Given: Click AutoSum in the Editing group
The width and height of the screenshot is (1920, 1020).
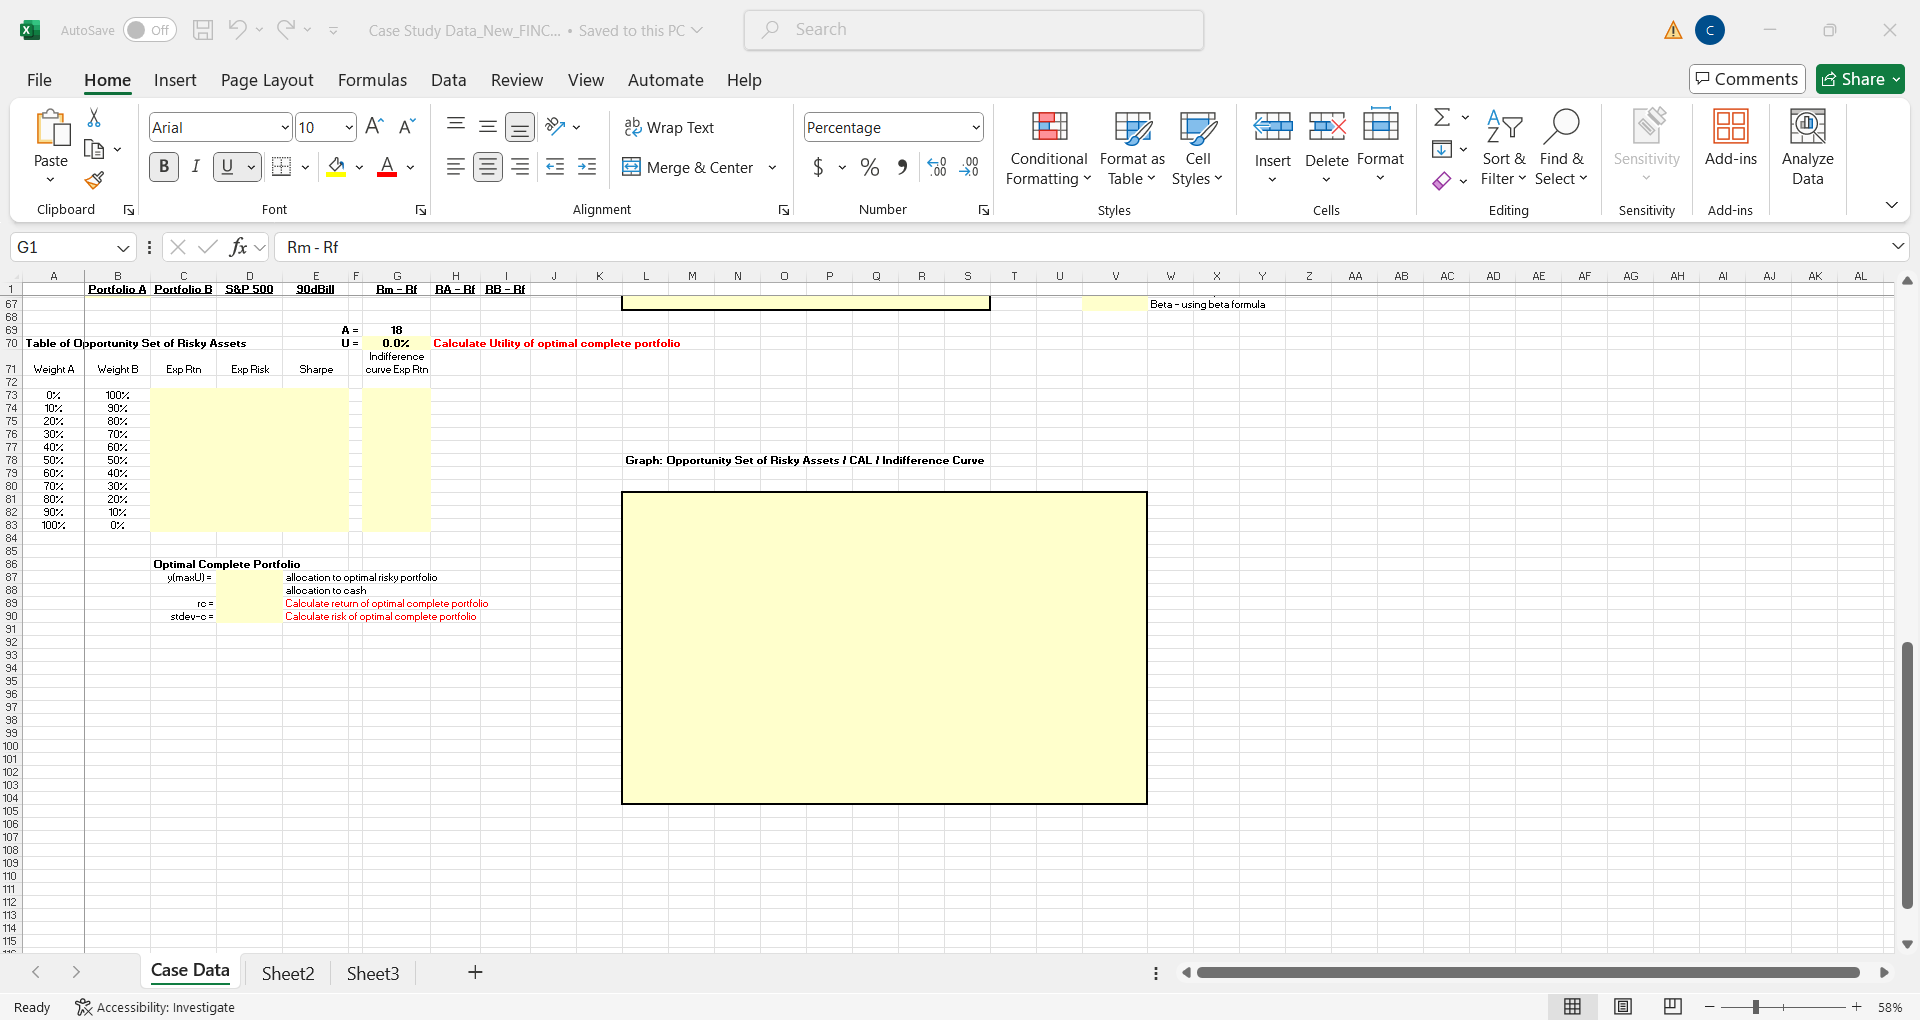Looking at the screenshot, I should click(1443, 117).
